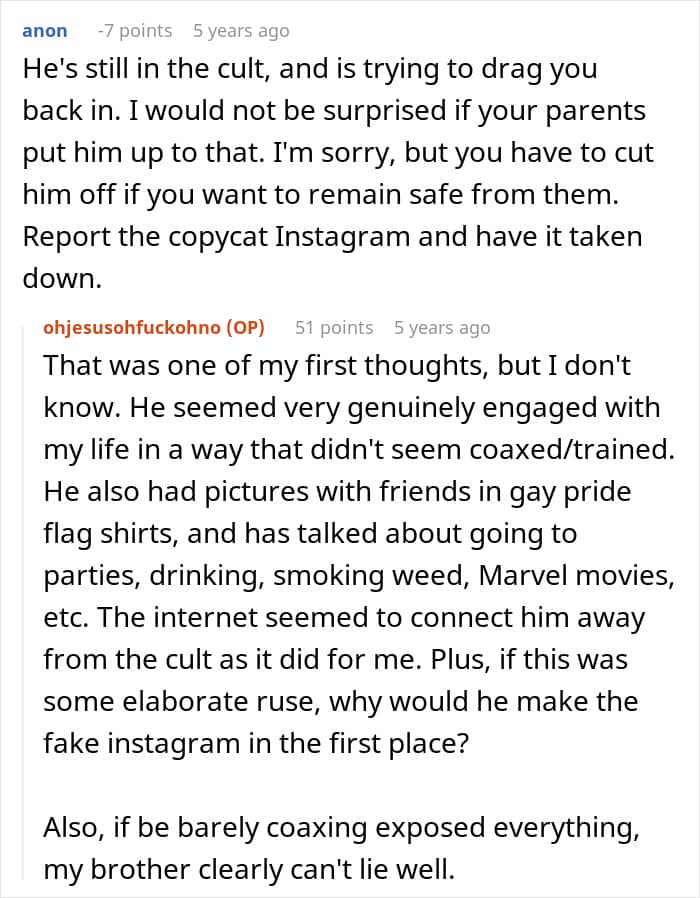Click the timestamp on anon's comment
The width and height of the screenshot is (700, 898).
(241, 31)
